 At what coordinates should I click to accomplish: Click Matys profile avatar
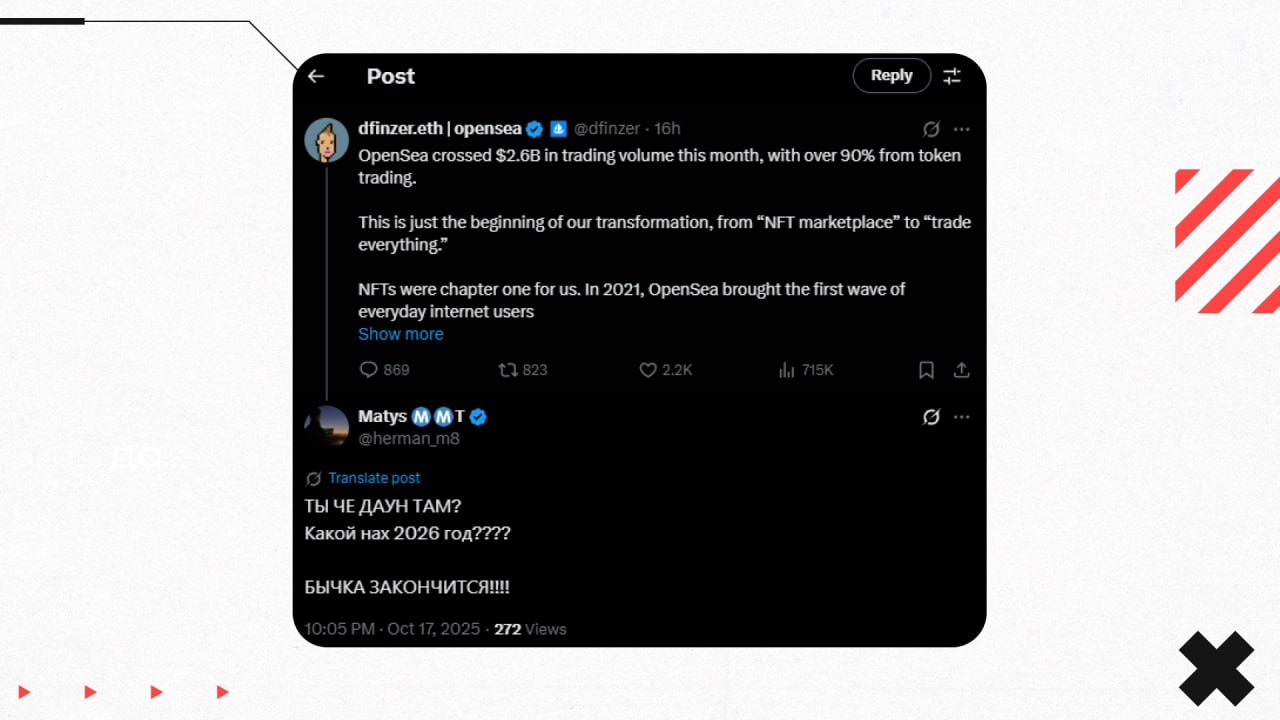click(326, 426)
